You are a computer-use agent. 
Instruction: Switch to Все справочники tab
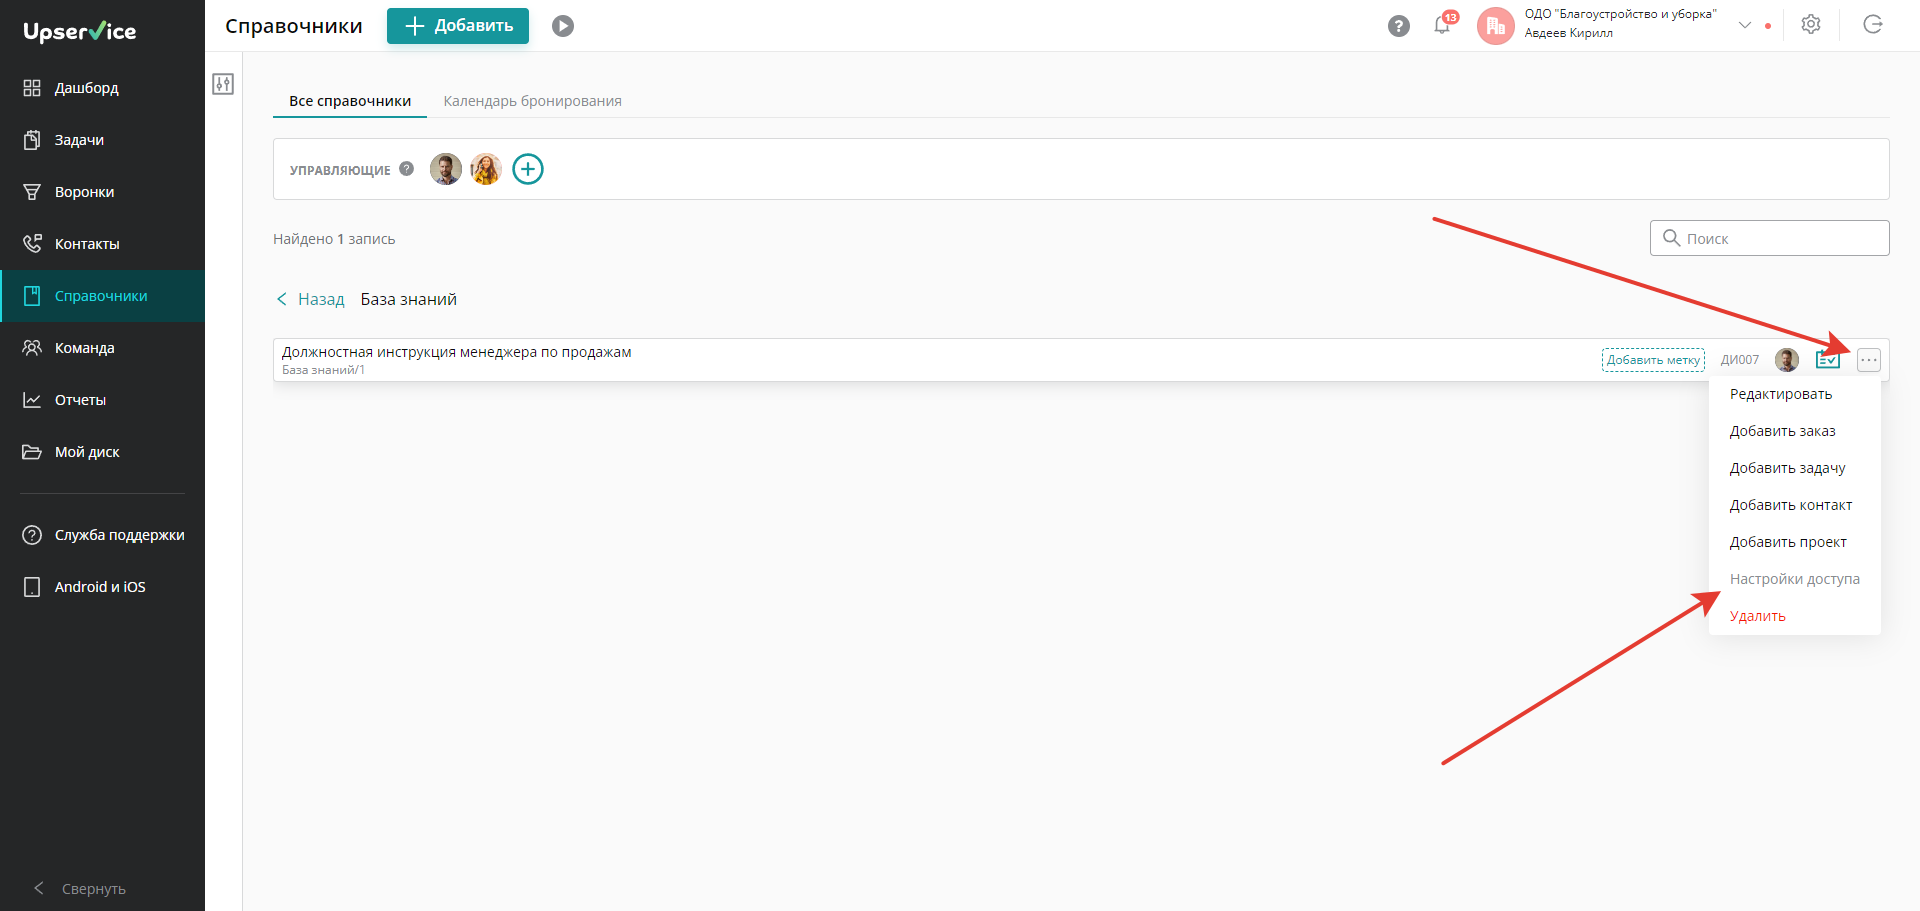[350, 101]
